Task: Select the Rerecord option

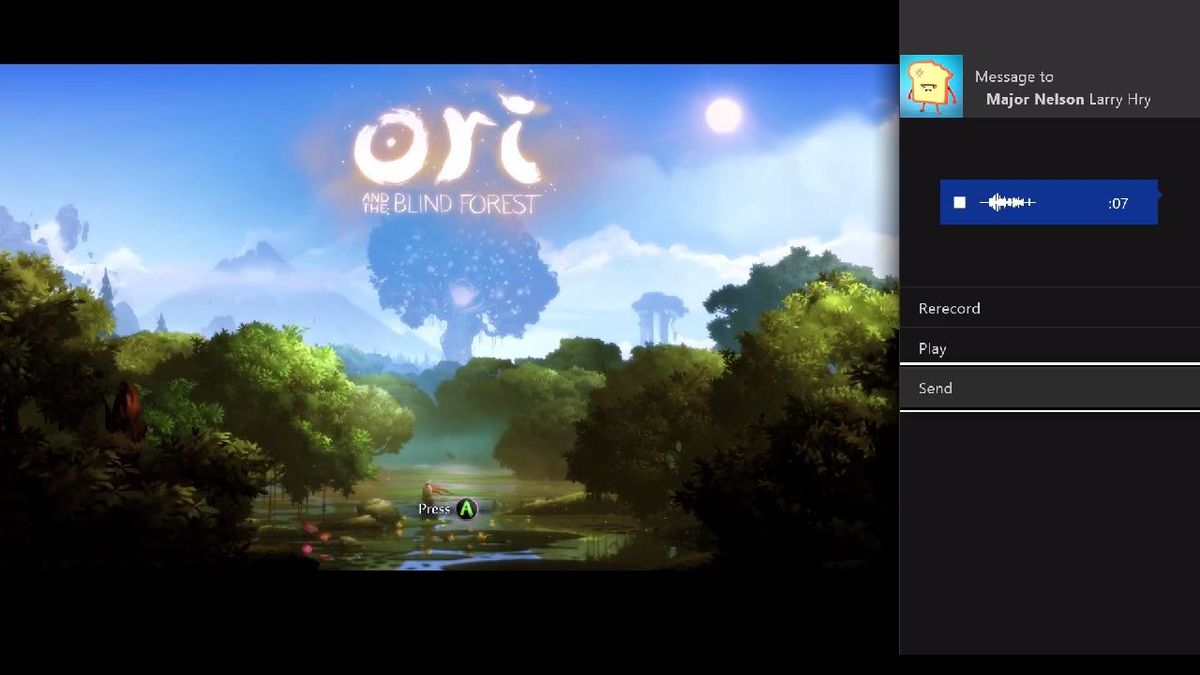Action: click(1050, 308)
